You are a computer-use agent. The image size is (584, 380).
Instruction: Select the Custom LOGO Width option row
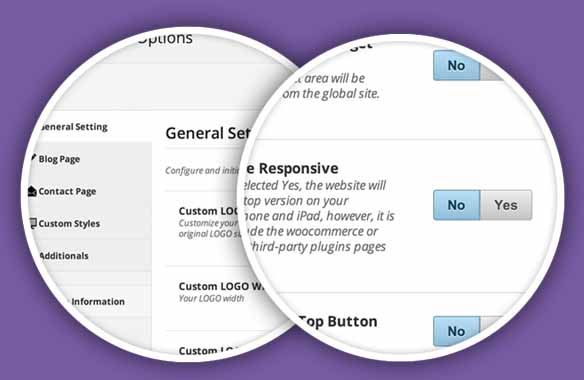pos(221,292)
